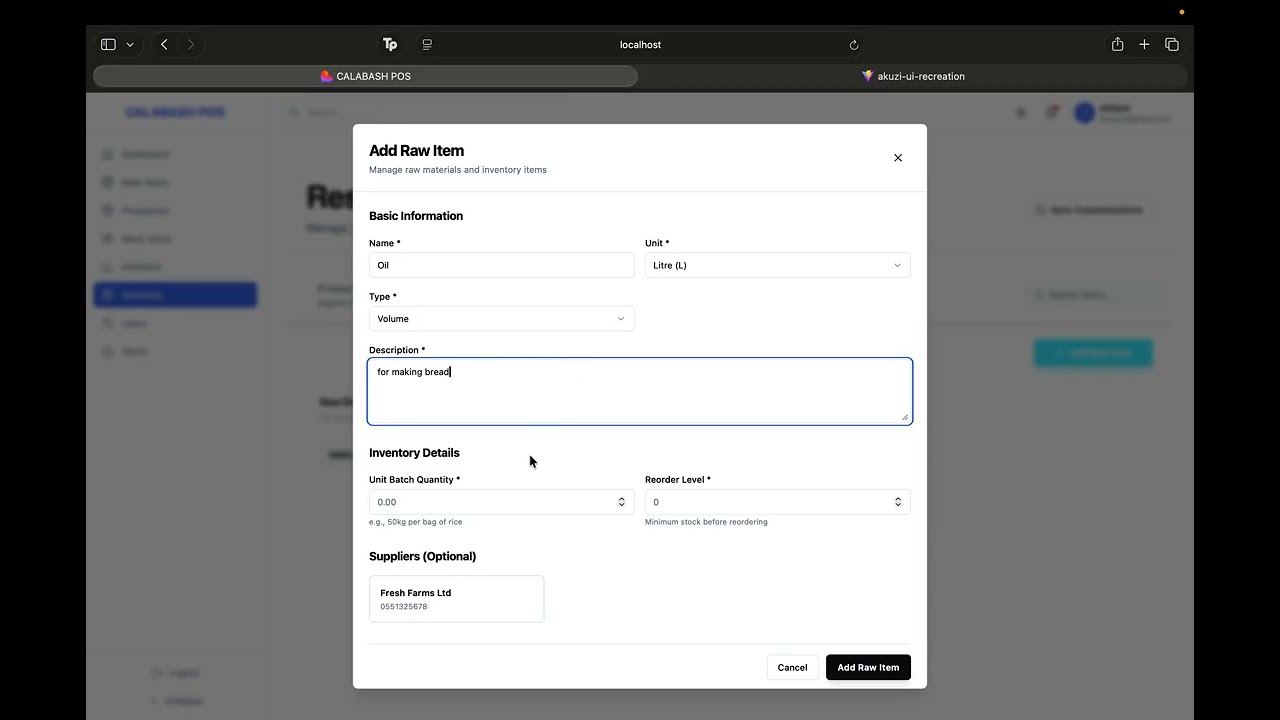This screenshot has width=1280, height=720.
Task: Open the reader page icon in address bar
Action: [x=427, y=44]
